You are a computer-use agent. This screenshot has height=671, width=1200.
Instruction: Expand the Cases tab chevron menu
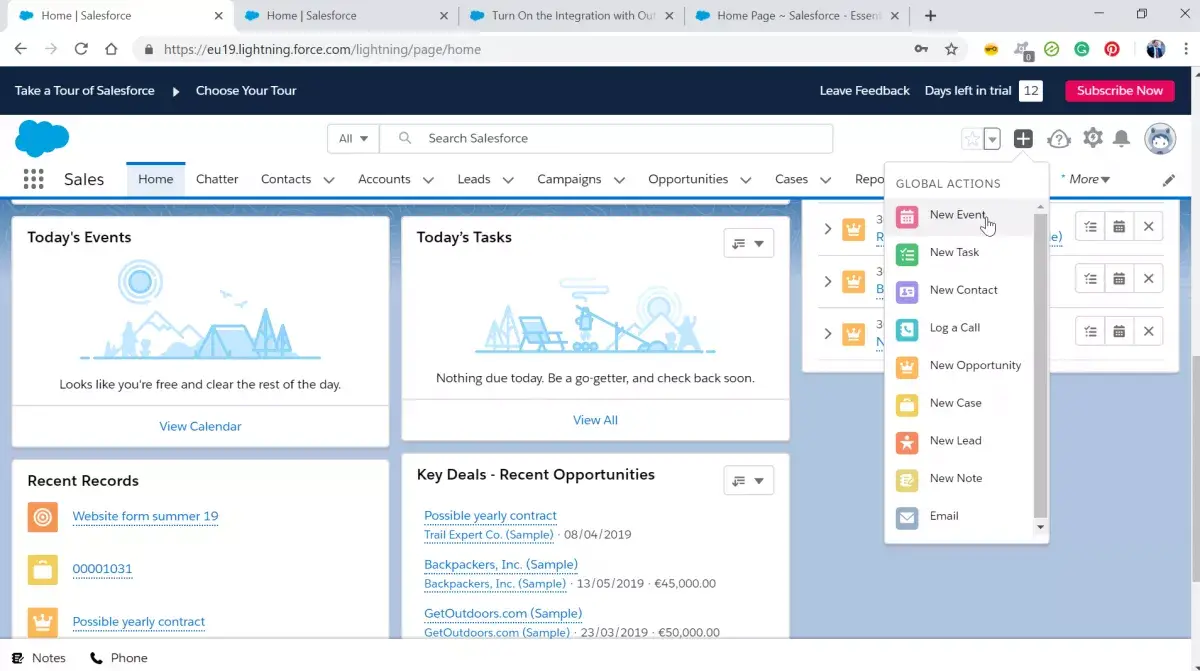coord(826,180)
